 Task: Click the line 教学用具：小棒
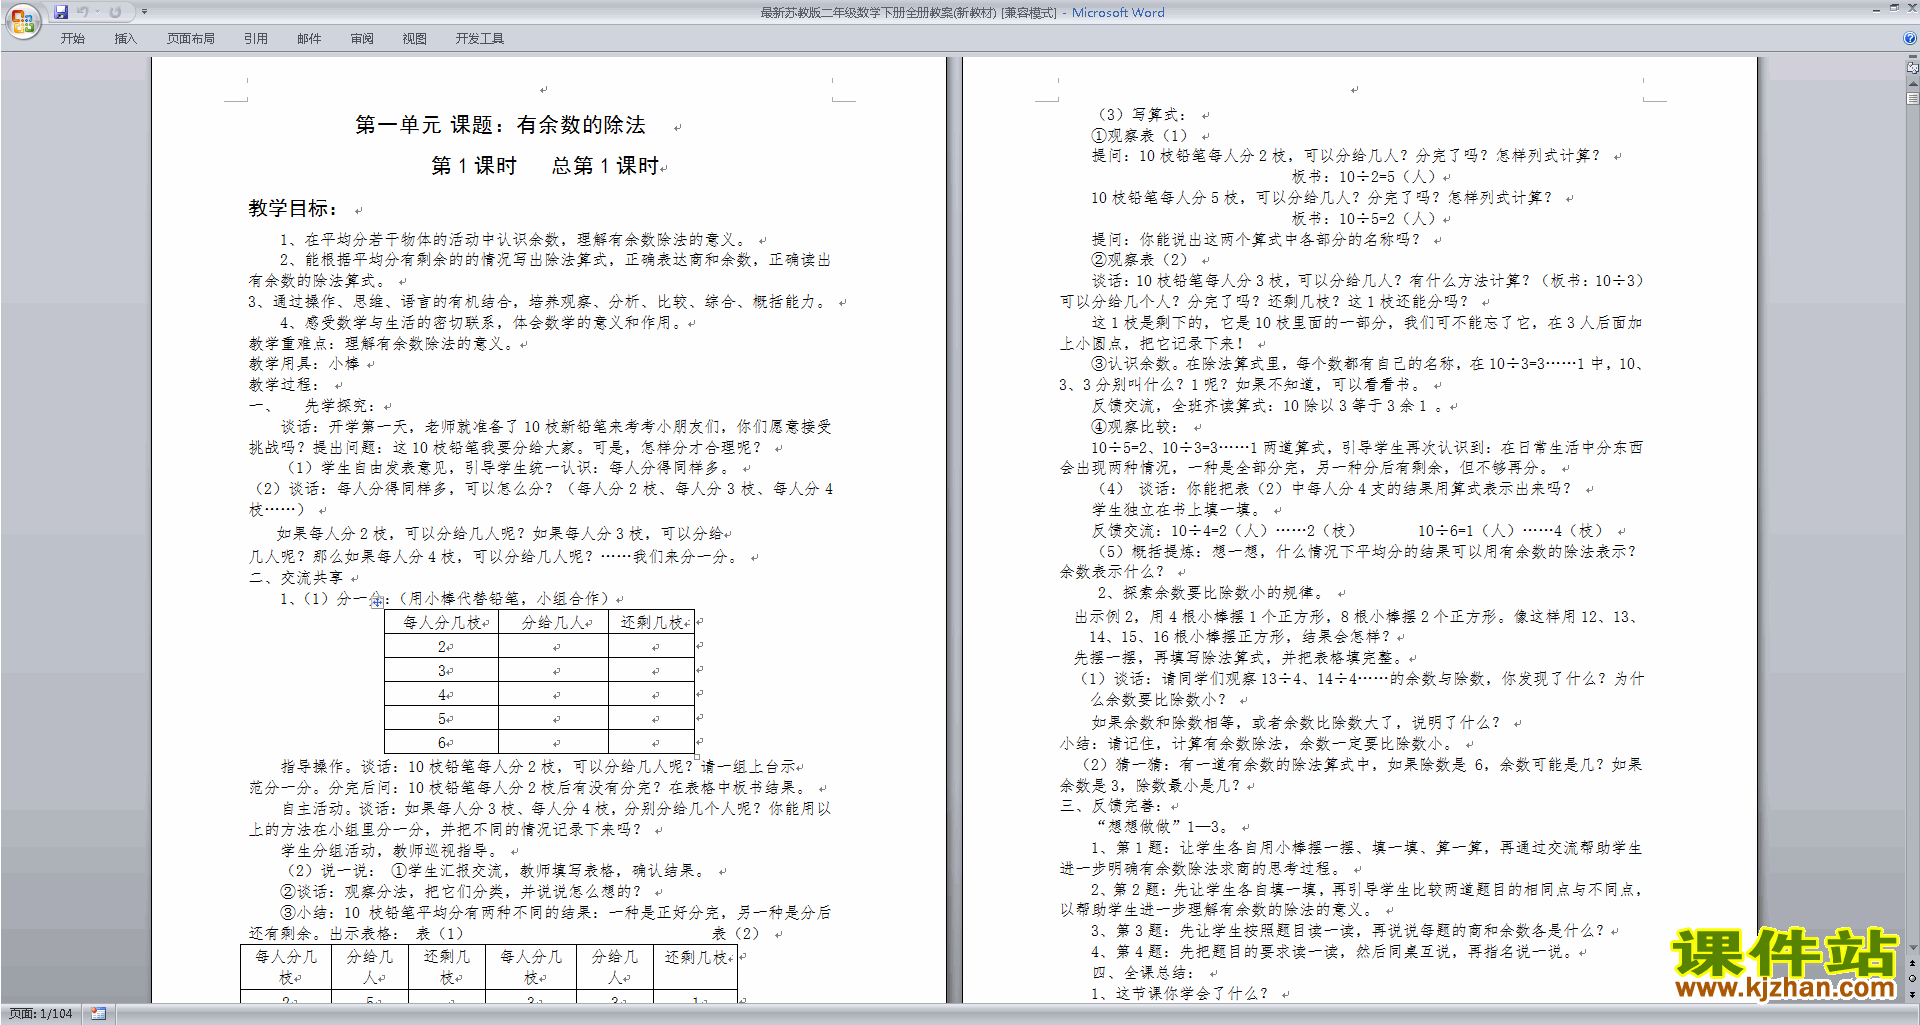point(304,364)
